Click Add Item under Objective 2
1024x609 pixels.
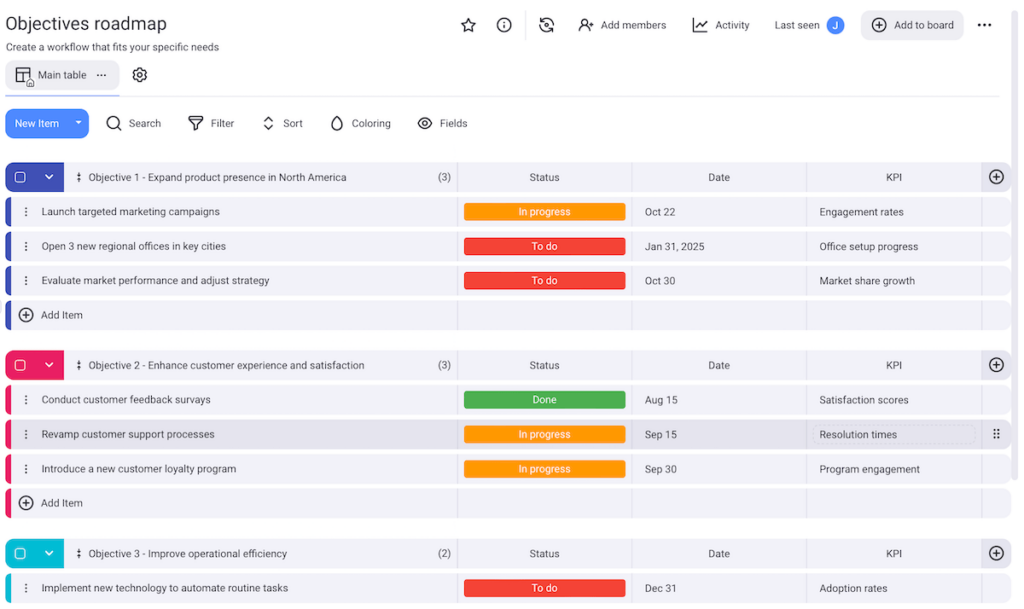[49, 503]
